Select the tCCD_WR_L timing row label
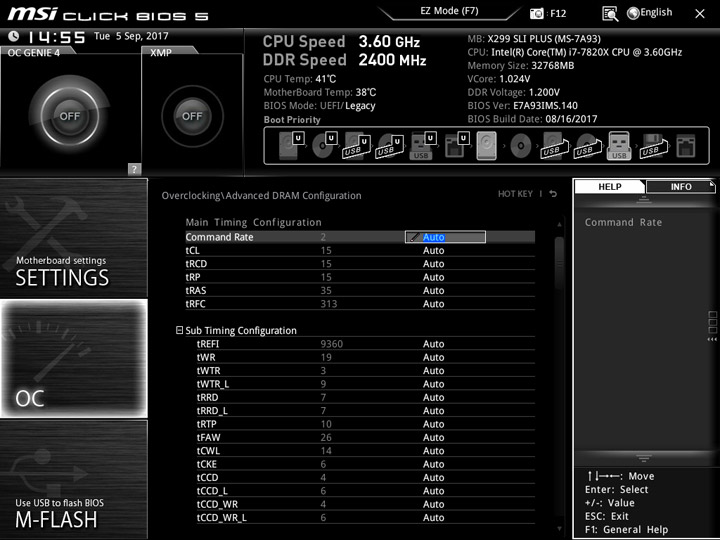The width and height of the screenshot is (720, 540). point(222,518)
